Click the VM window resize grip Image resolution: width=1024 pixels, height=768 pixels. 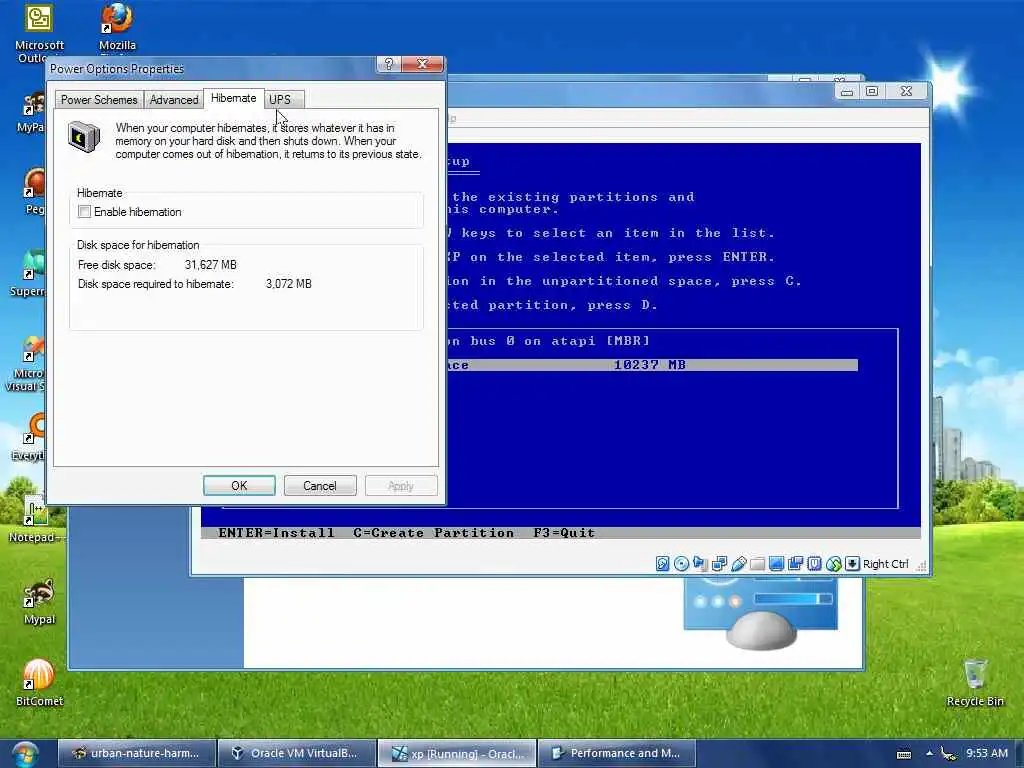click(921, 566)
